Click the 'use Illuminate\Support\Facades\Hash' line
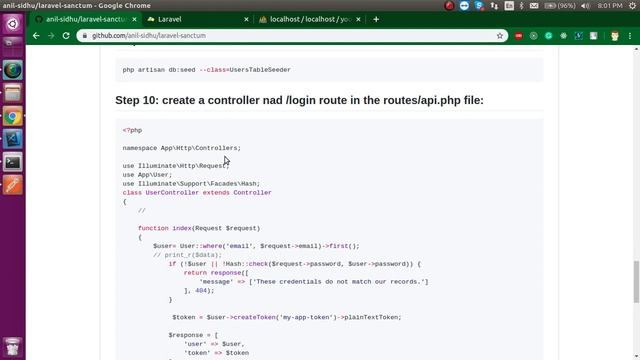This screenshot has width=640, height=360. pyautogui.click(x=191, y=184)
